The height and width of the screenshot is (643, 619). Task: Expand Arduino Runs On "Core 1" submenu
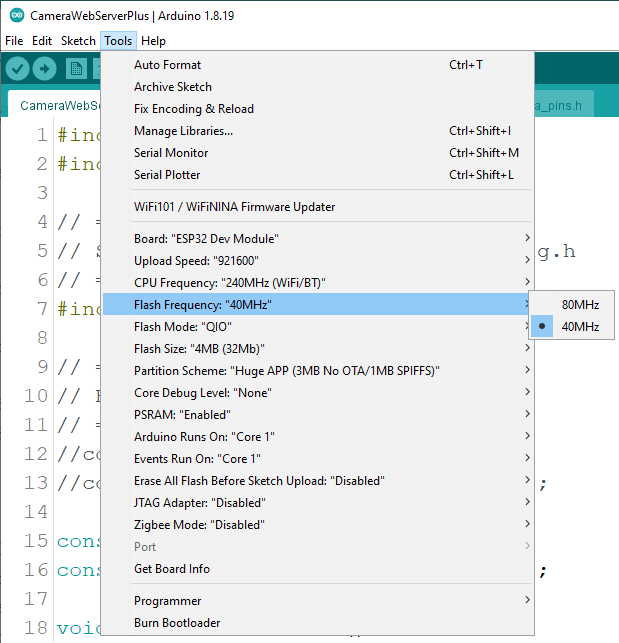tap(318, 437)
